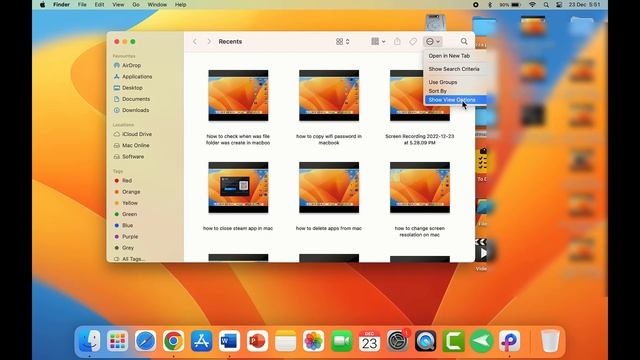Open the File menu in menu bar
Image resolution: width=640 pixels, height=360 pixels.
tap(82, 5)
